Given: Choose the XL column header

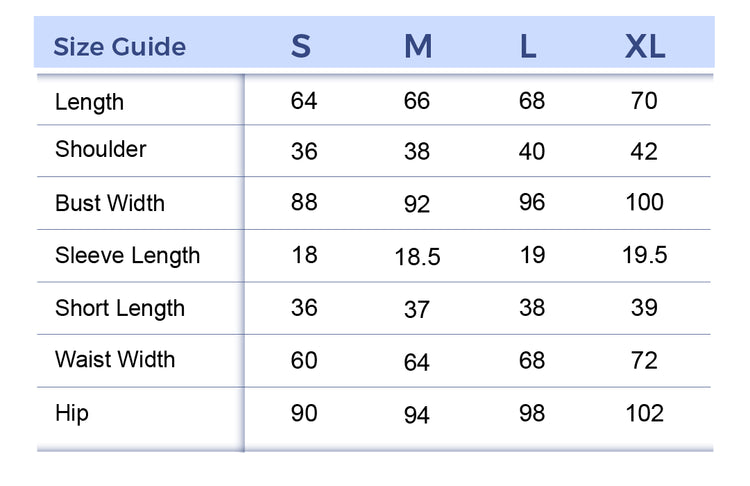Looking at the screenshot, I should (645, 47).
